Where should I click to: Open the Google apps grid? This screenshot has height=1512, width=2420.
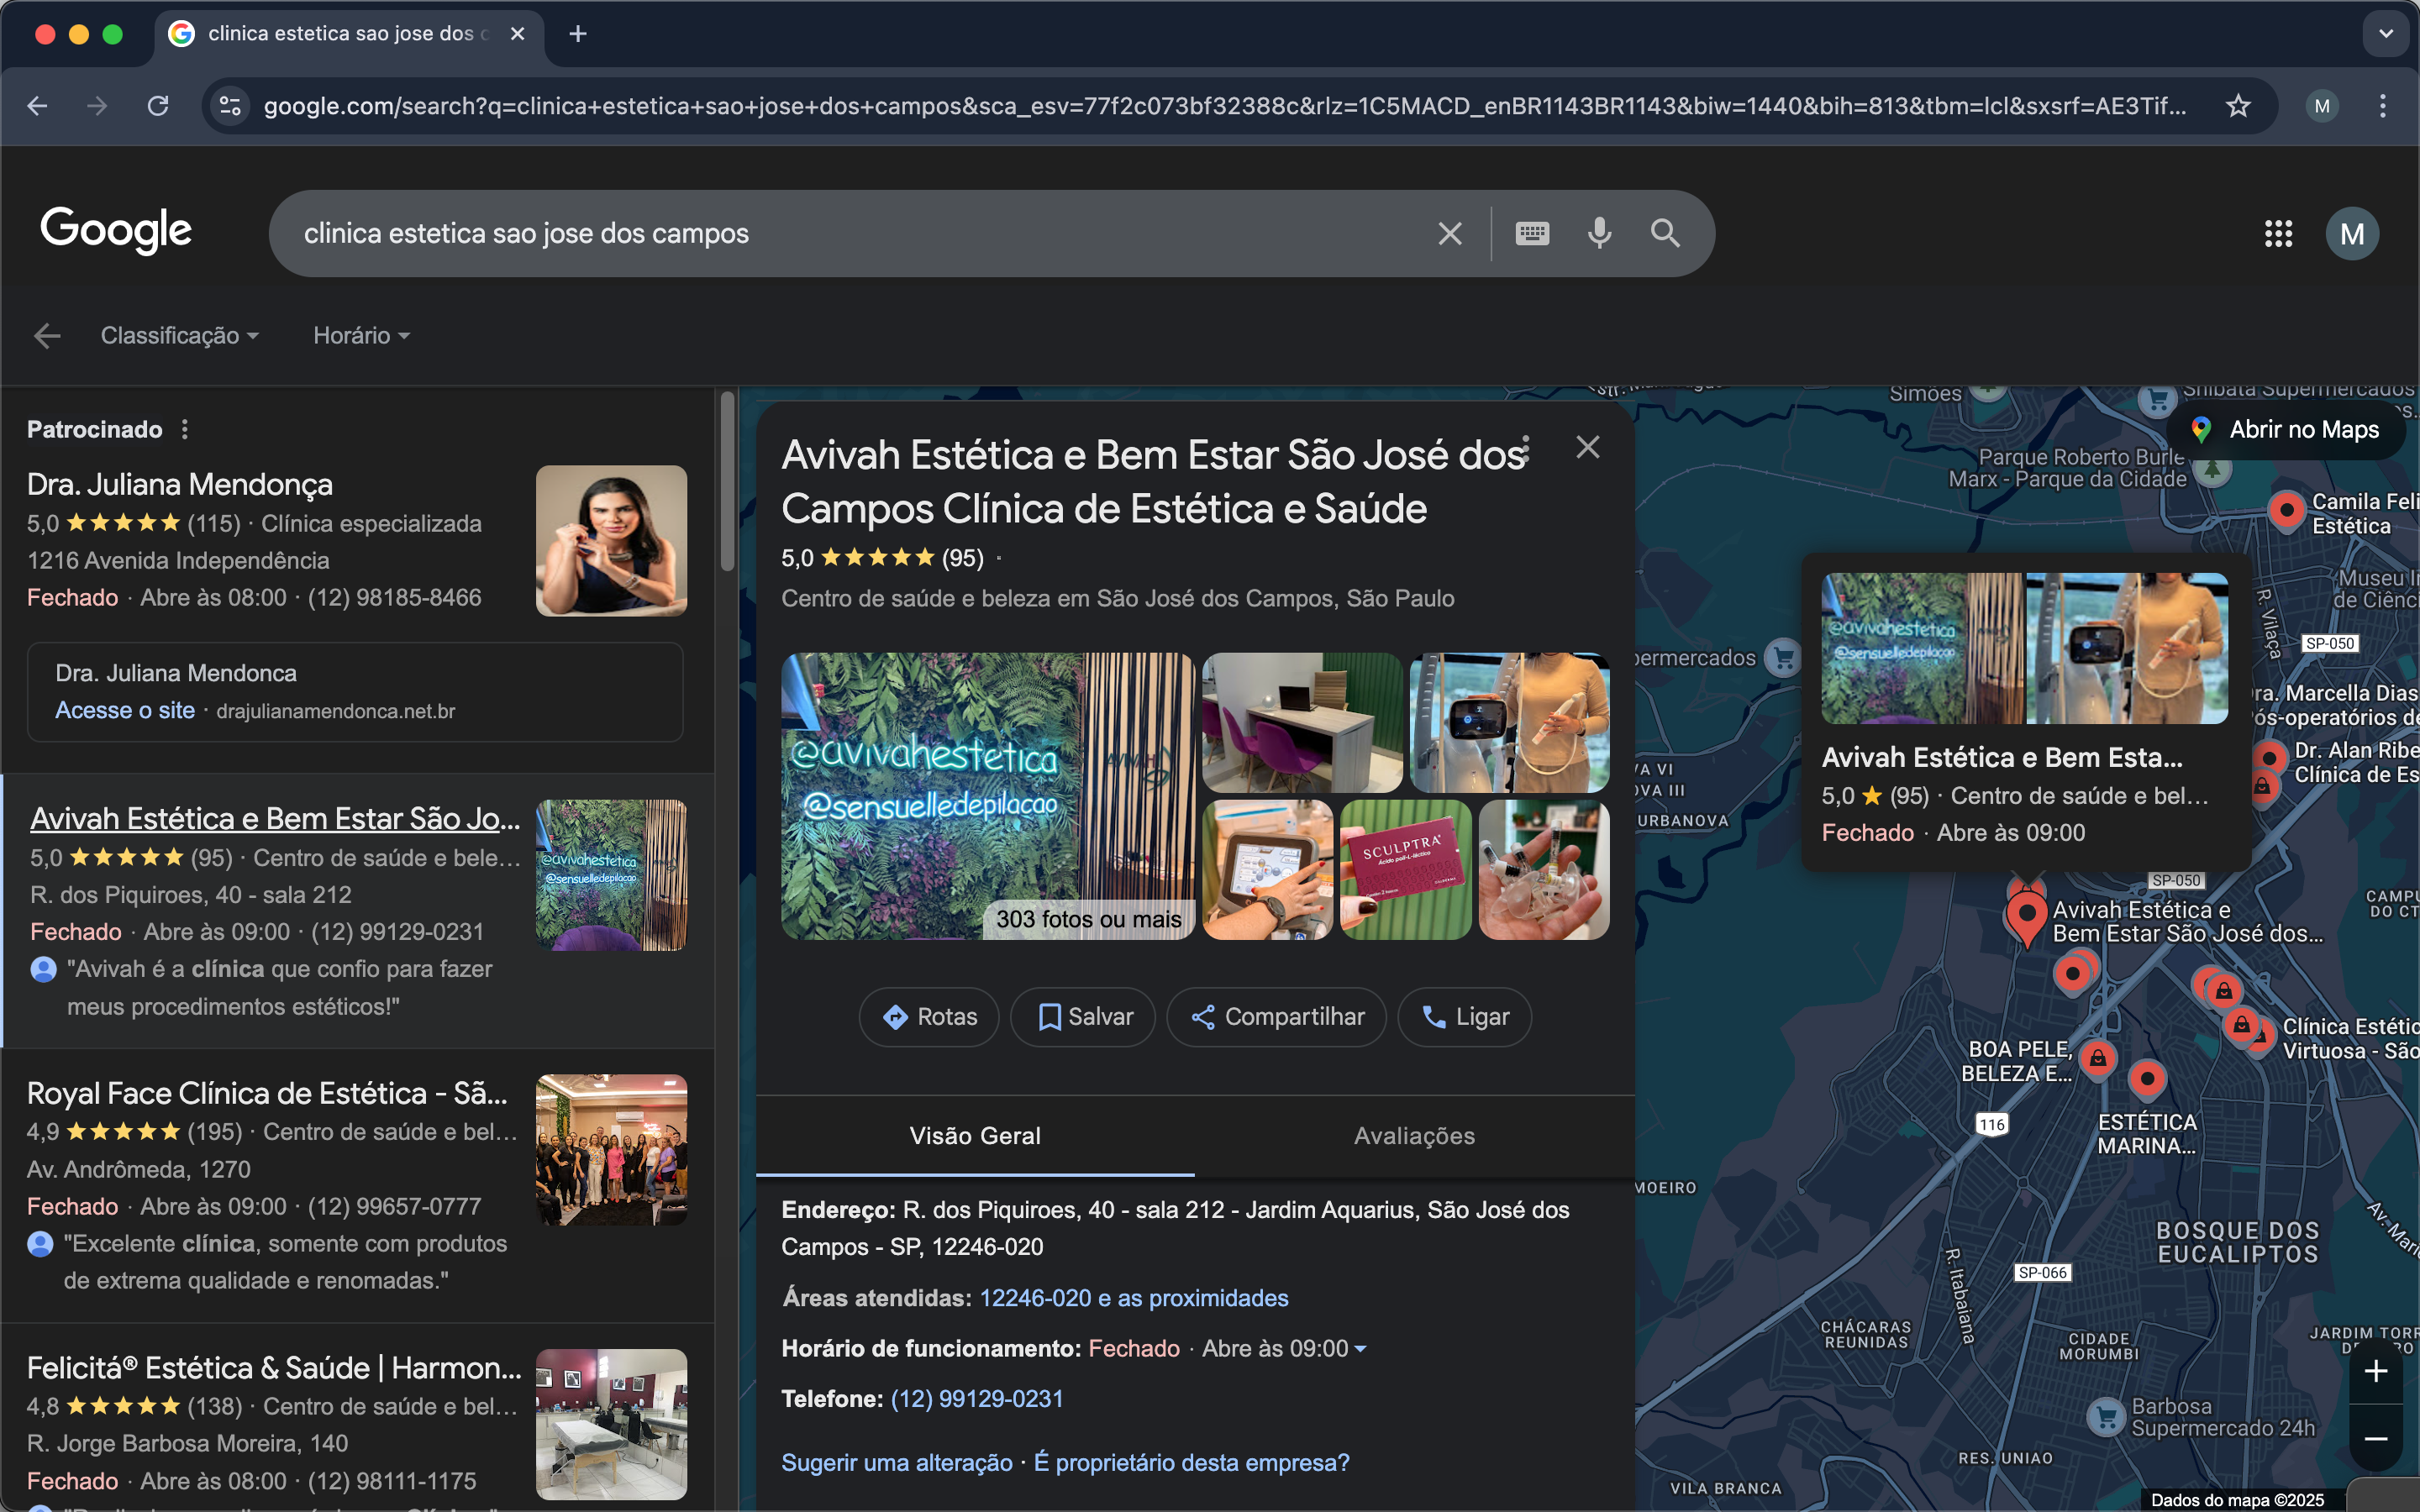click(2278, 233)
